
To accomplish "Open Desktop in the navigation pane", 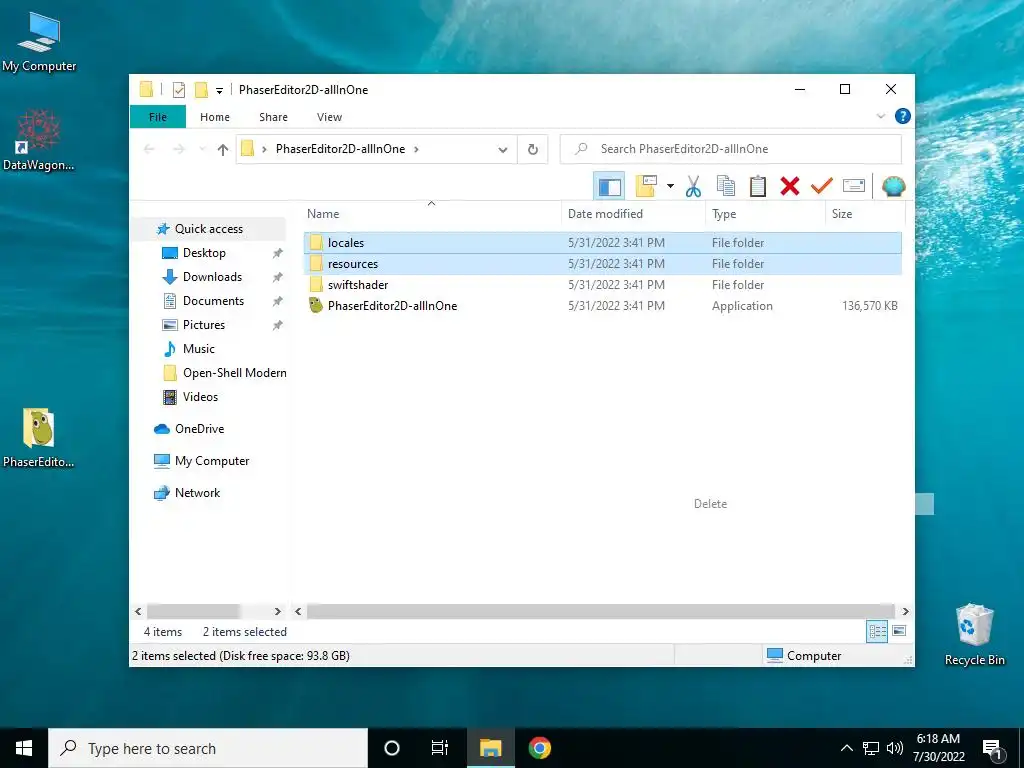I will 204,253.
